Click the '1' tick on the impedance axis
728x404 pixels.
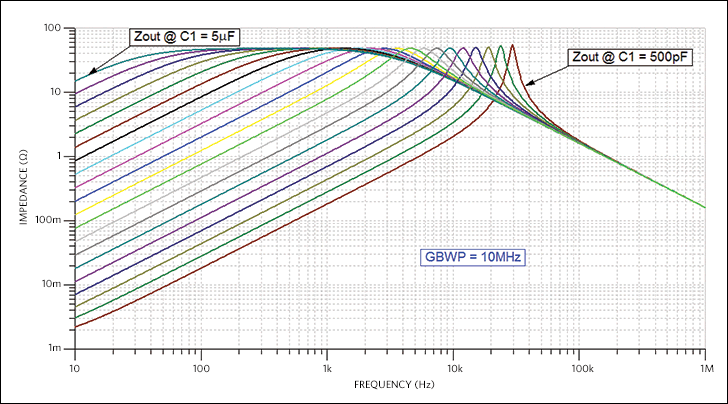pos(63,156)
